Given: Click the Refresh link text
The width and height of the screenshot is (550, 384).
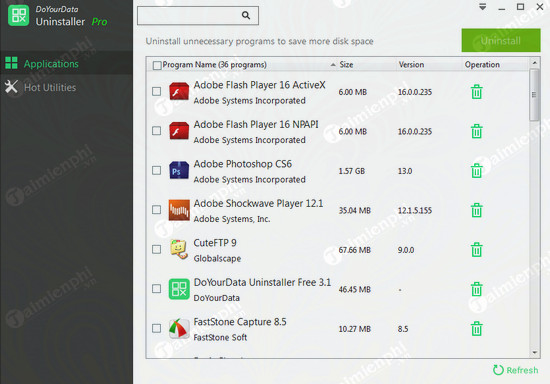Looking at the screenshot, I should tap(522, 370).
